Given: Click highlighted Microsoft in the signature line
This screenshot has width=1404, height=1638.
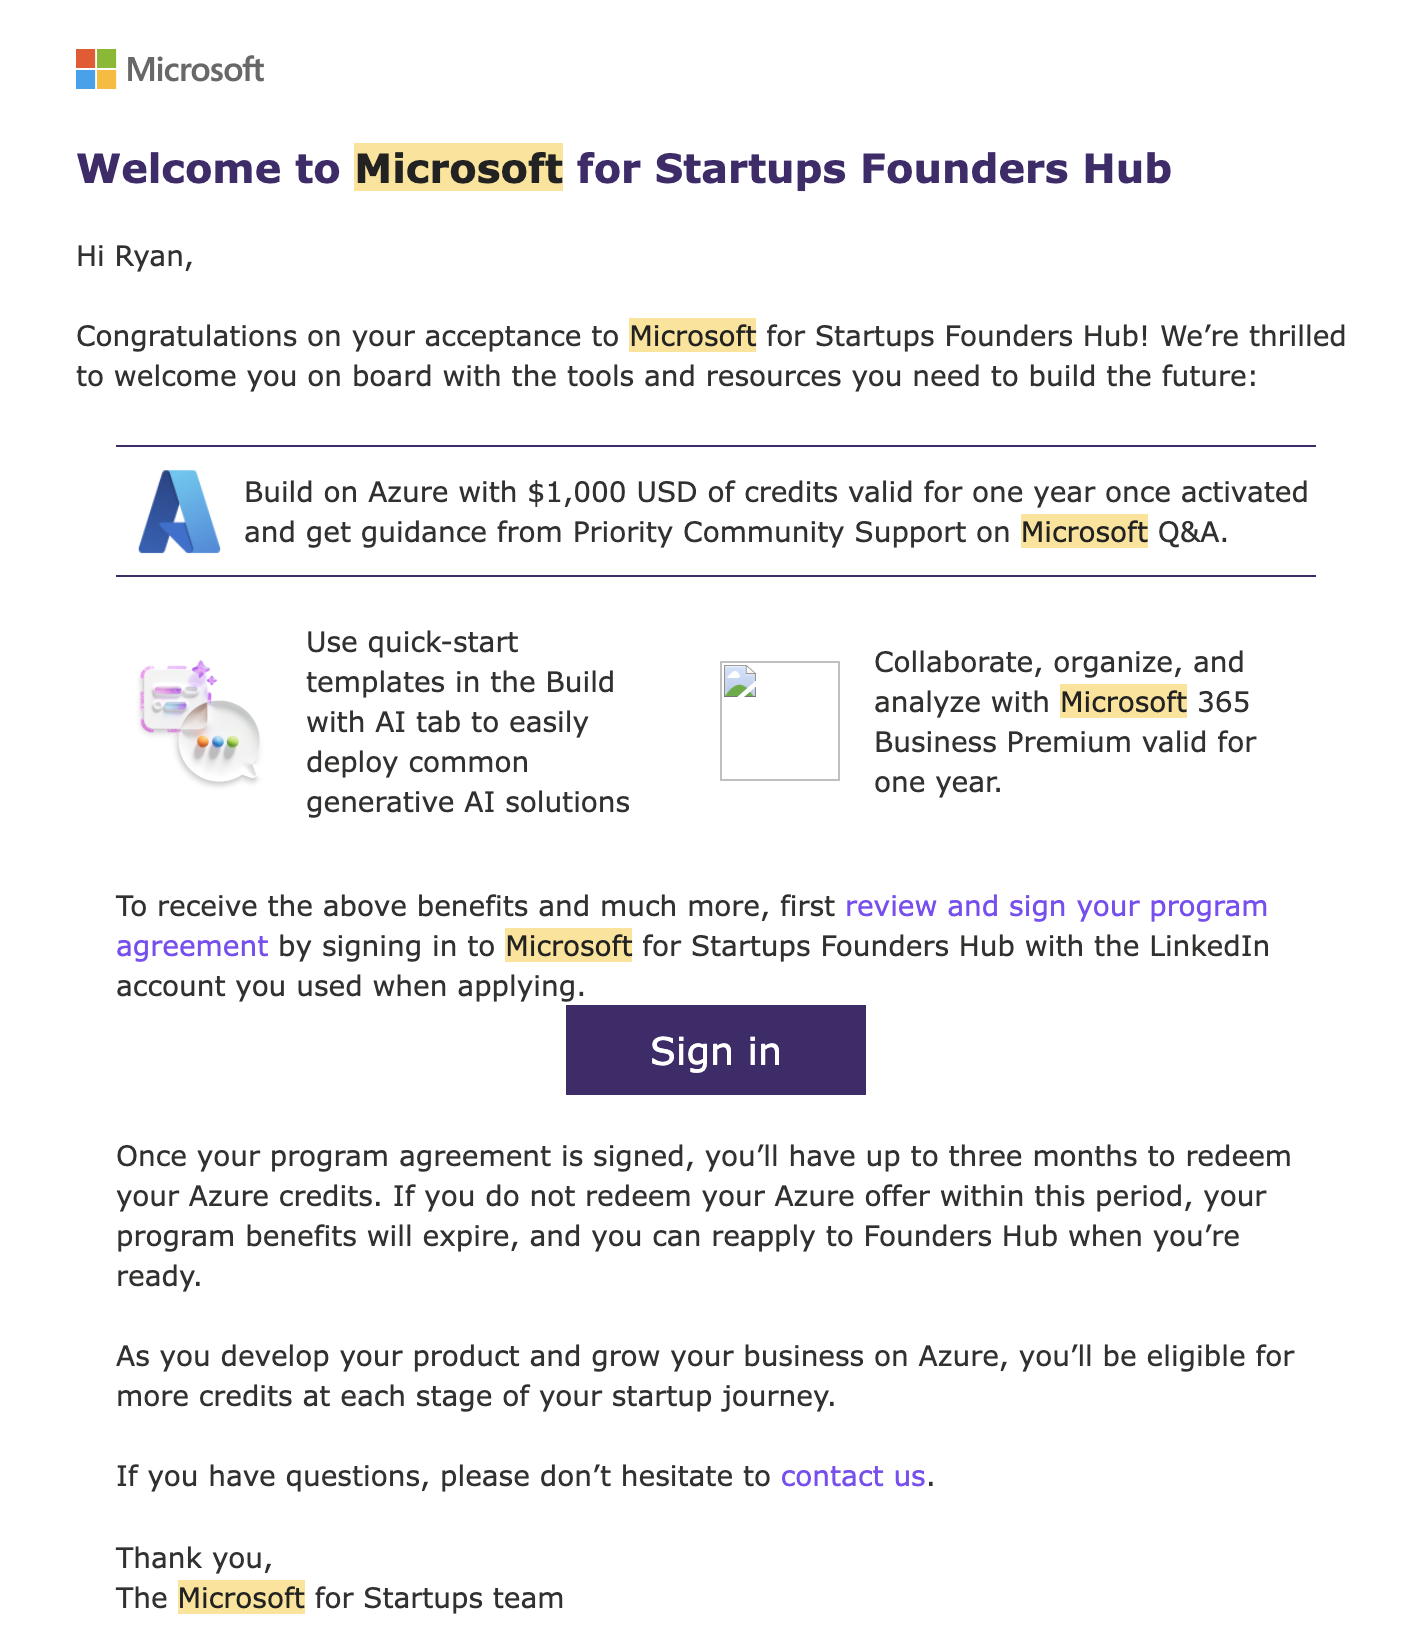Looking at the screenshot, I should point(241,1598).
